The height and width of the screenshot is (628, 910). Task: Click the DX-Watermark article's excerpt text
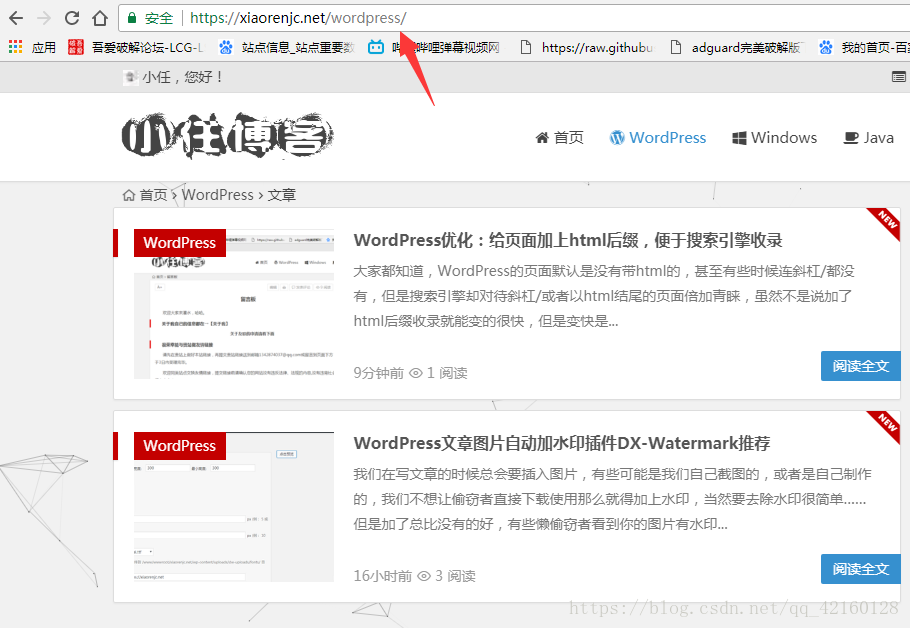[x=612, y=499]
